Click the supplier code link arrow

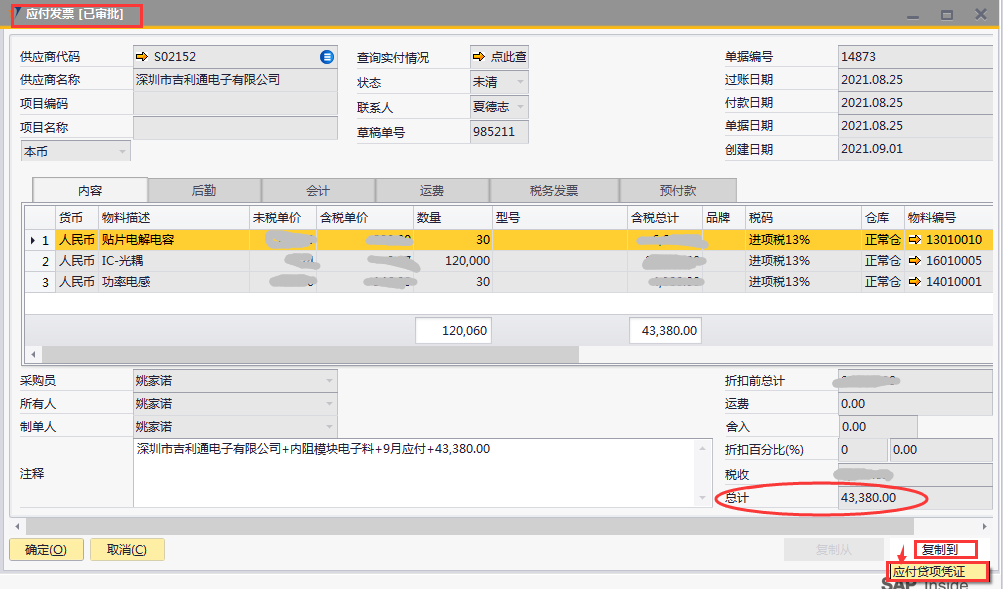pos(141,57)
